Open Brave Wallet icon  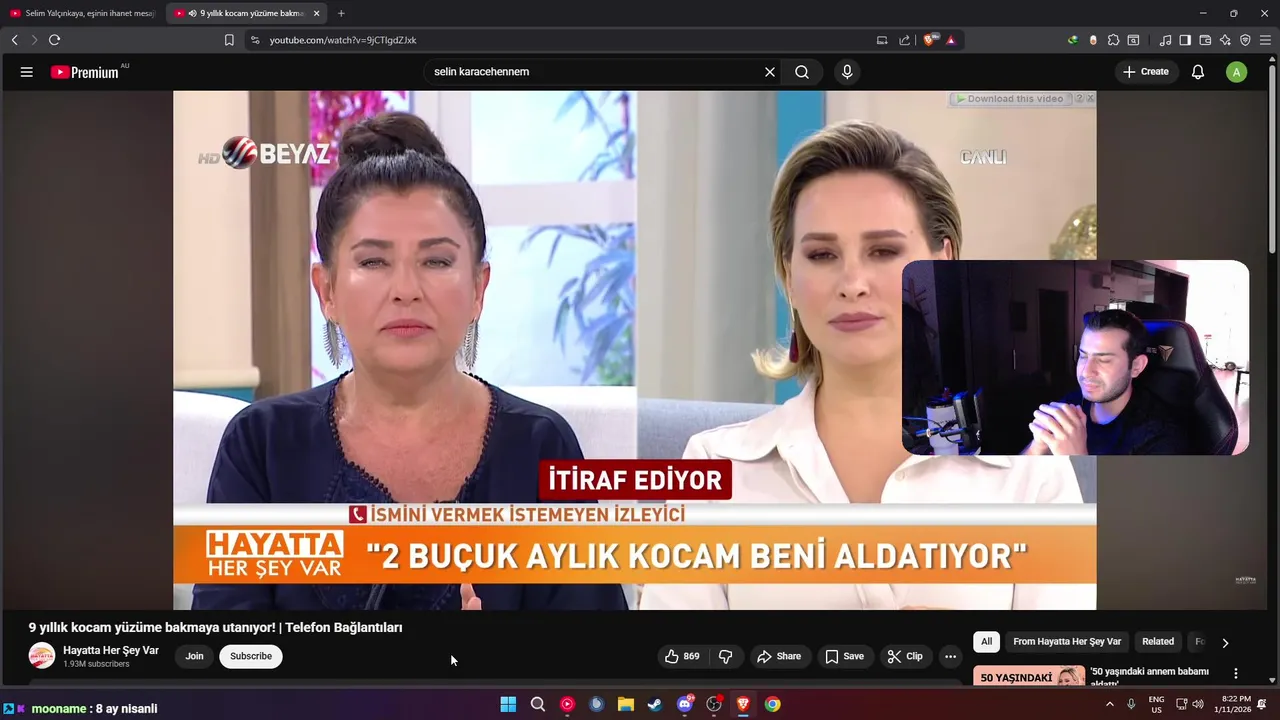tap(1205, 40)
